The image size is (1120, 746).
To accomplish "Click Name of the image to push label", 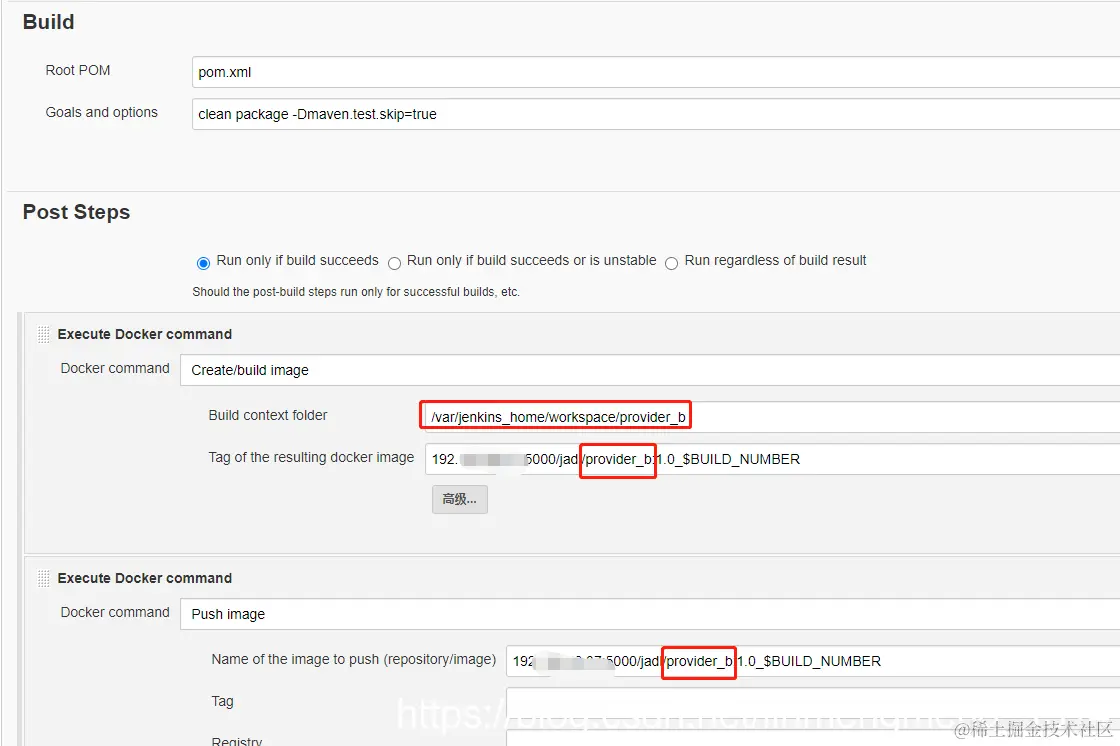I will (354, 659).
